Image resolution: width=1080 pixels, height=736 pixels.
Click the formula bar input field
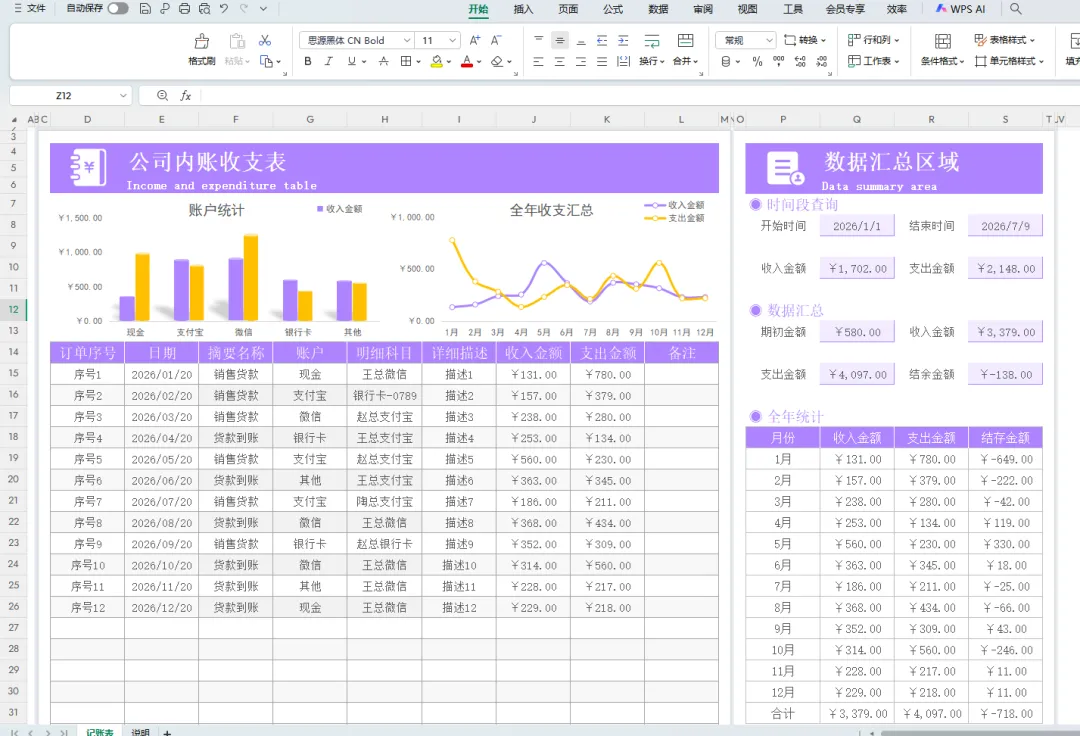pos(639,96)
